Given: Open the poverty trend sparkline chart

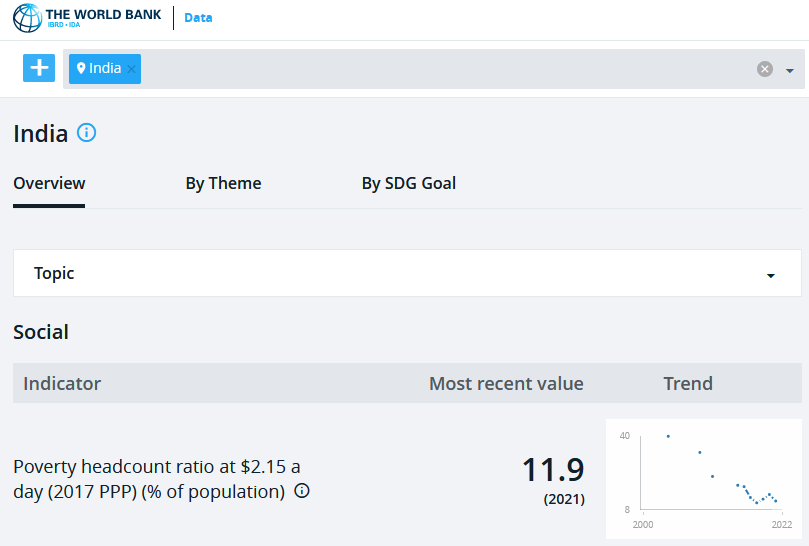Looking at the screenshot, I should [704, 479].
